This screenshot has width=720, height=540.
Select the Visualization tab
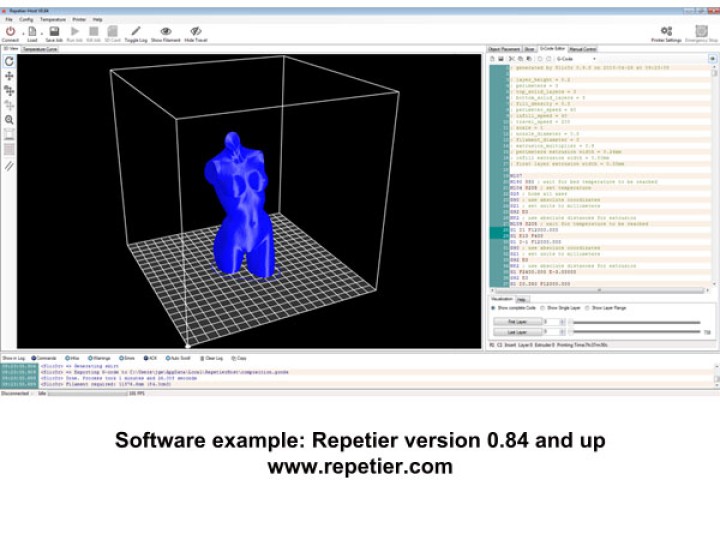501,299
